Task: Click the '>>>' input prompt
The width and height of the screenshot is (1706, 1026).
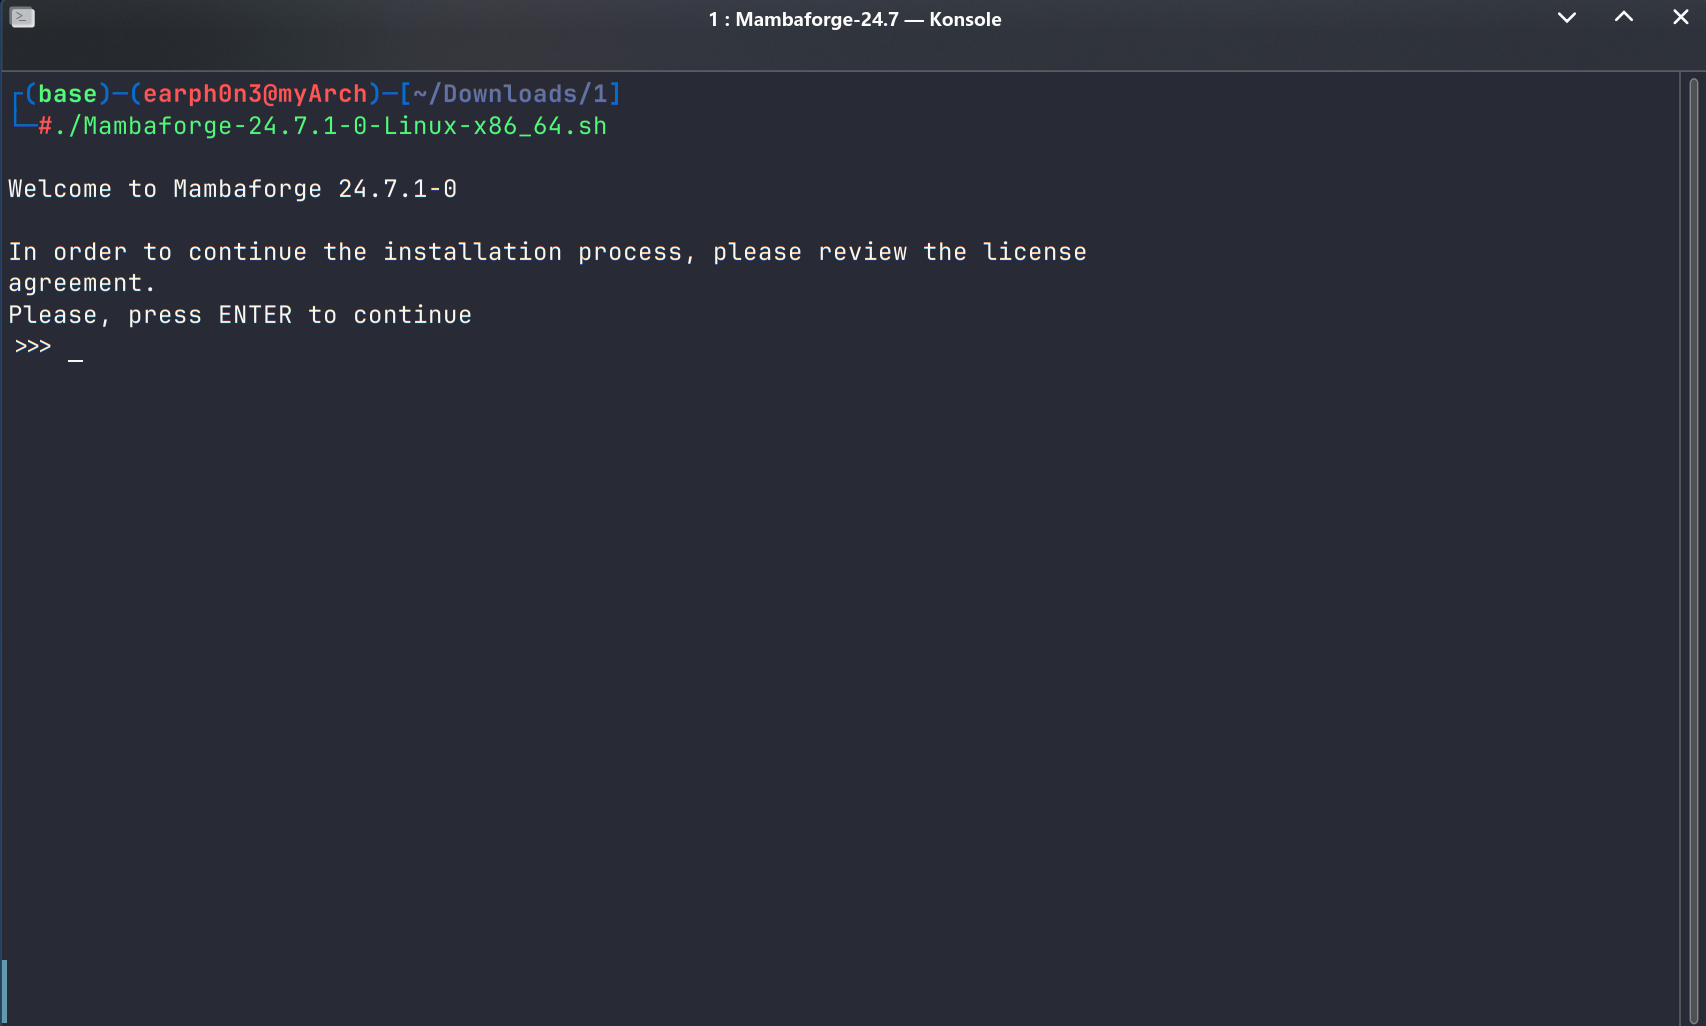Action: [x=33, y=346]
